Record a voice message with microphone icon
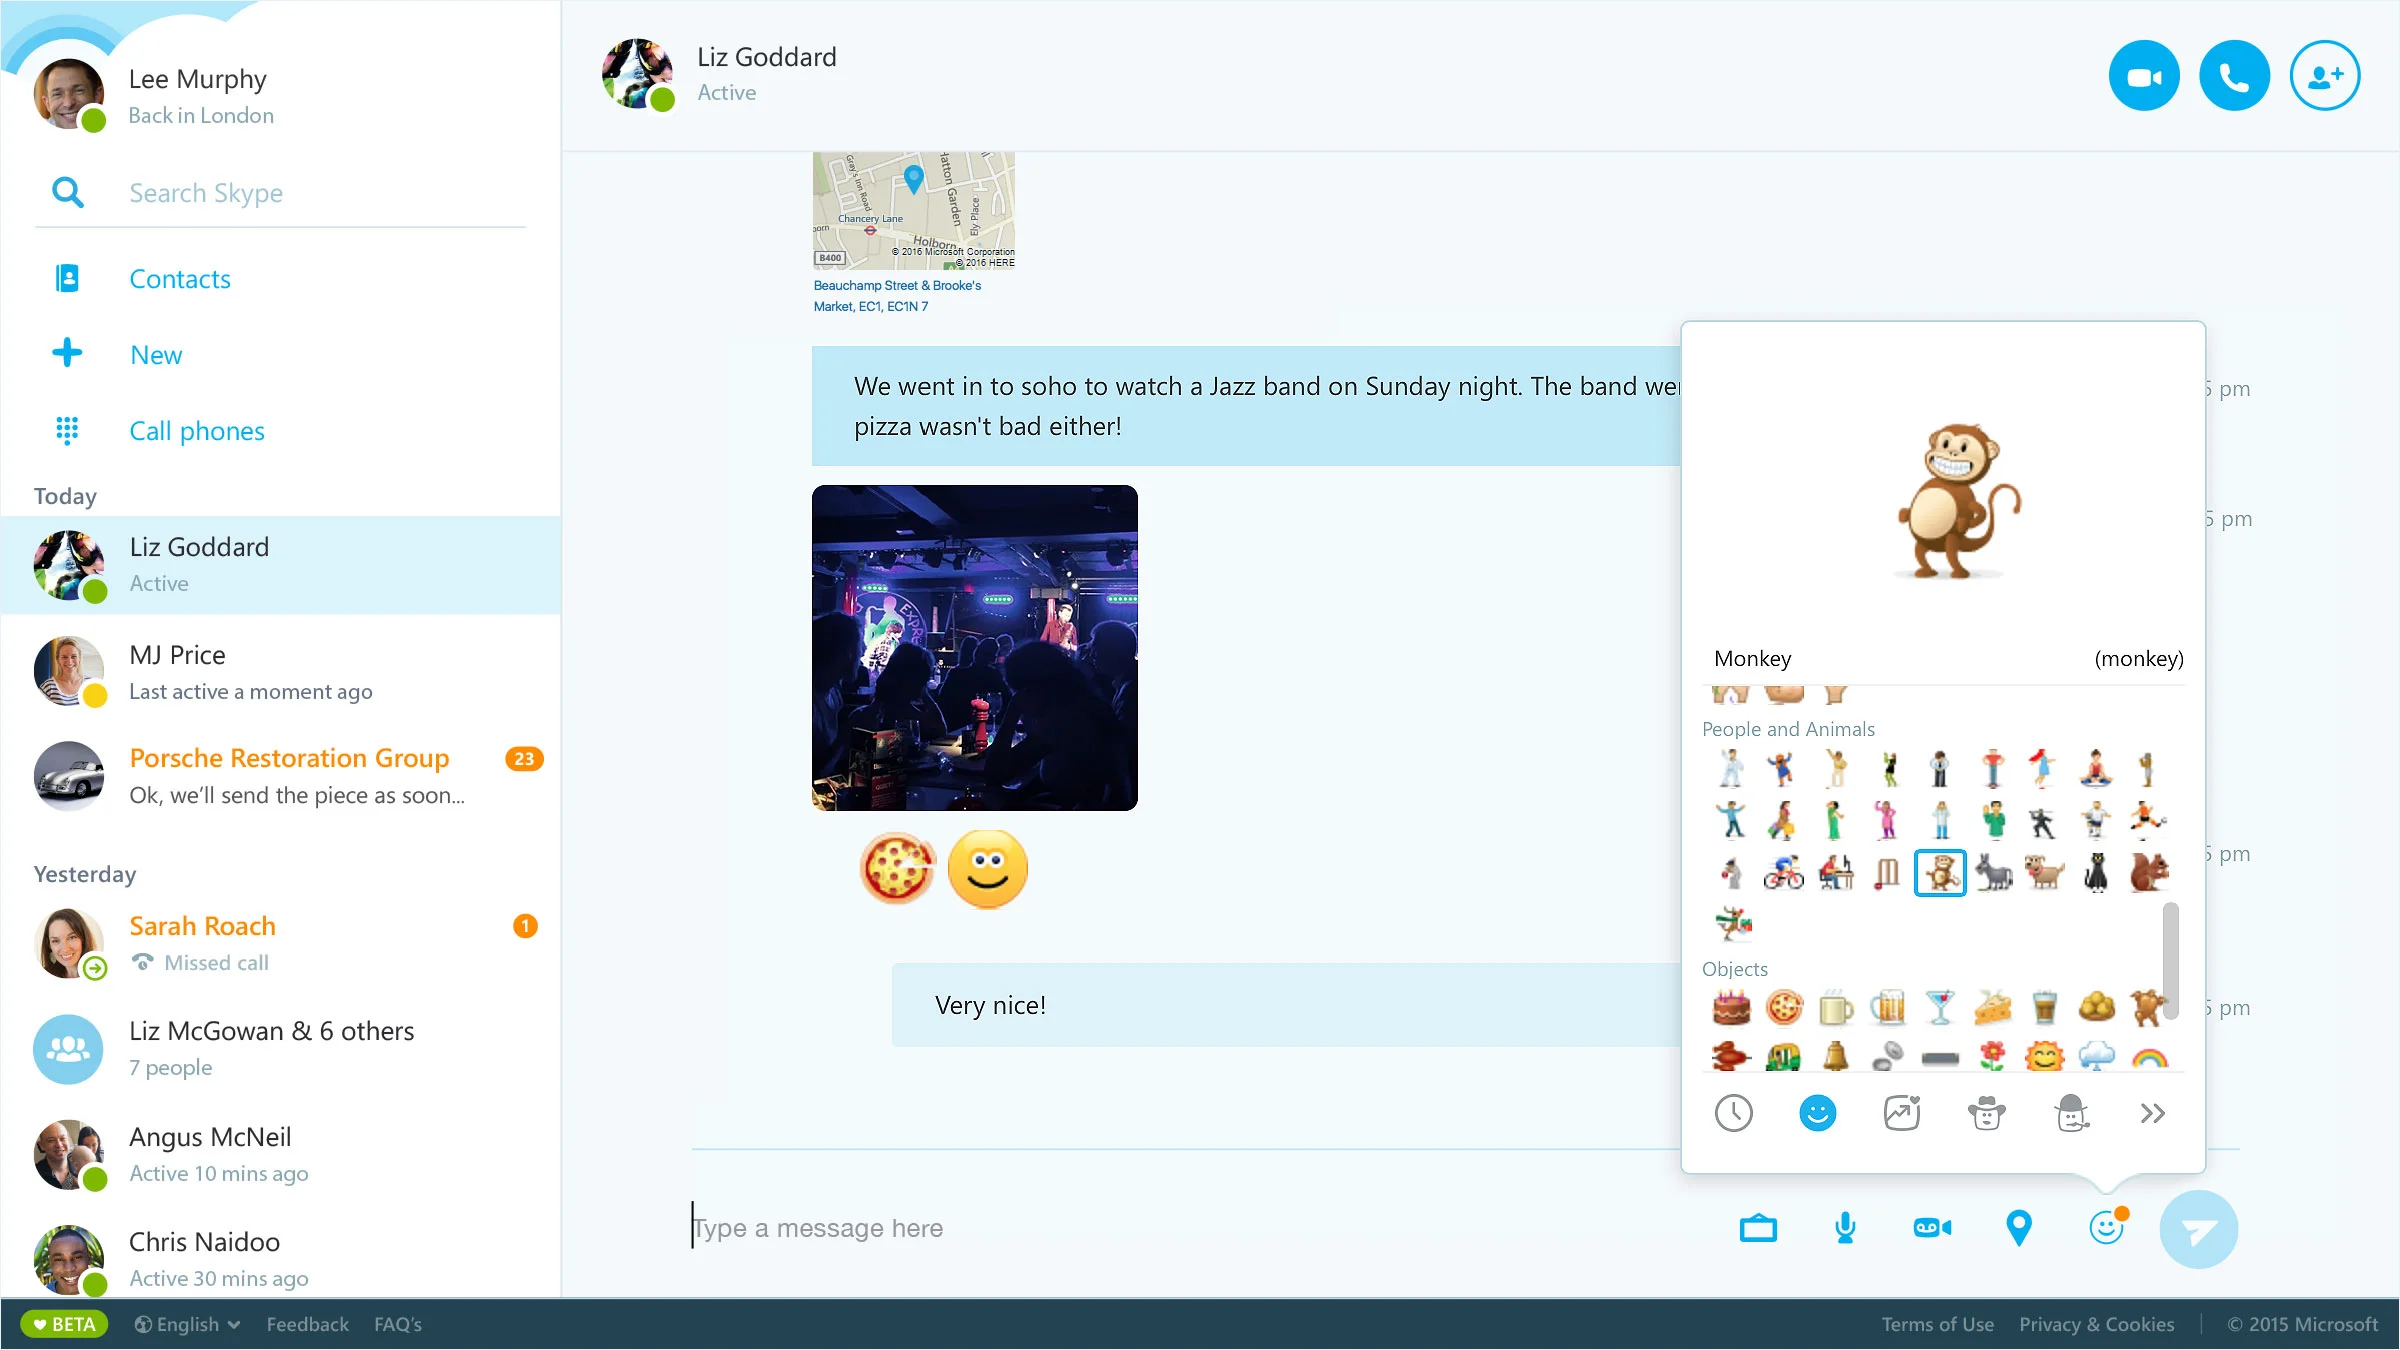The width and height of the screenshot is (2400, 1350). [1846, 1228]
